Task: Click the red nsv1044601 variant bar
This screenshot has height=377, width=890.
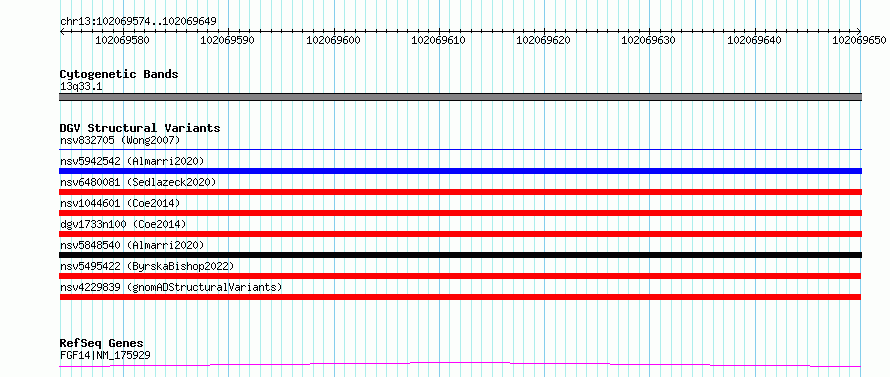Action: (461, 213)
